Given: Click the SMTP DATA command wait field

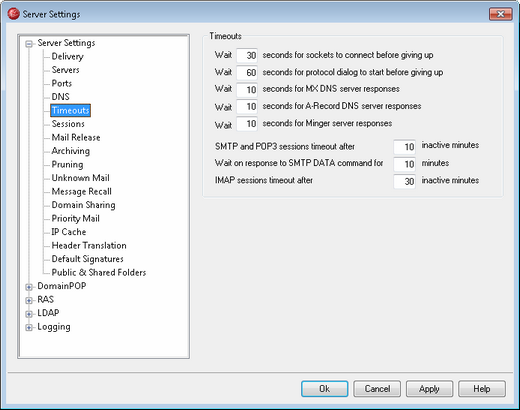Looking at the screenshot, I should coord(404,164).
